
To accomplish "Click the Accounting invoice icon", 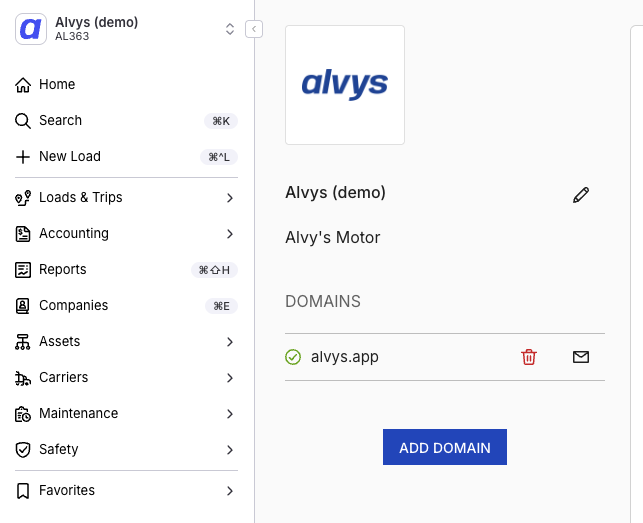I will (23, 234).
